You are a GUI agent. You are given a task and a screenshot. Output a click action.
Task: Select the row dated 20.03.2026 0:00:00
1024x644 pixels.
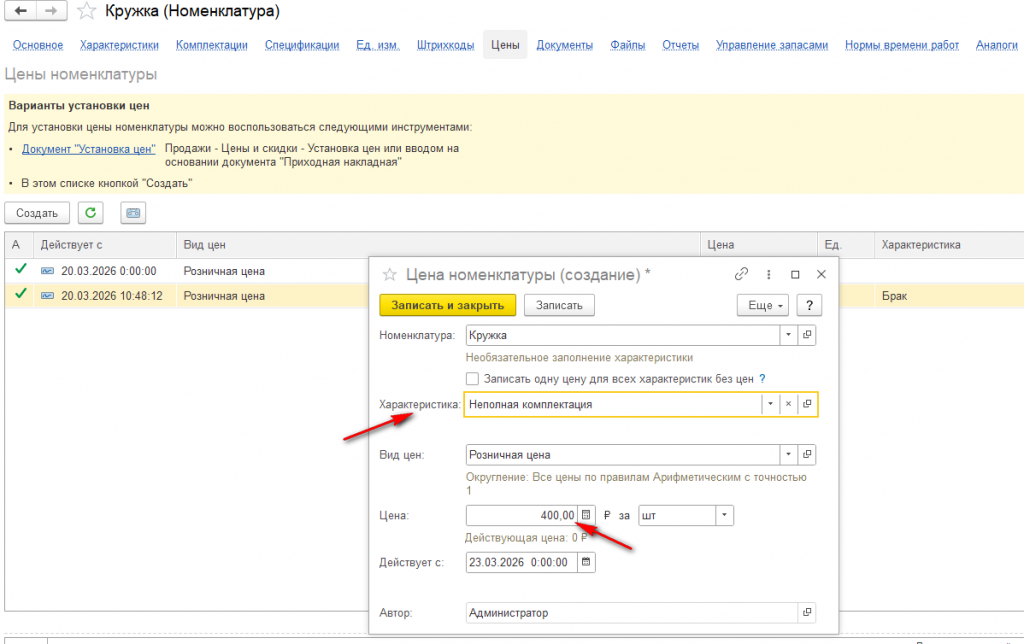click(x=186, y=271)
